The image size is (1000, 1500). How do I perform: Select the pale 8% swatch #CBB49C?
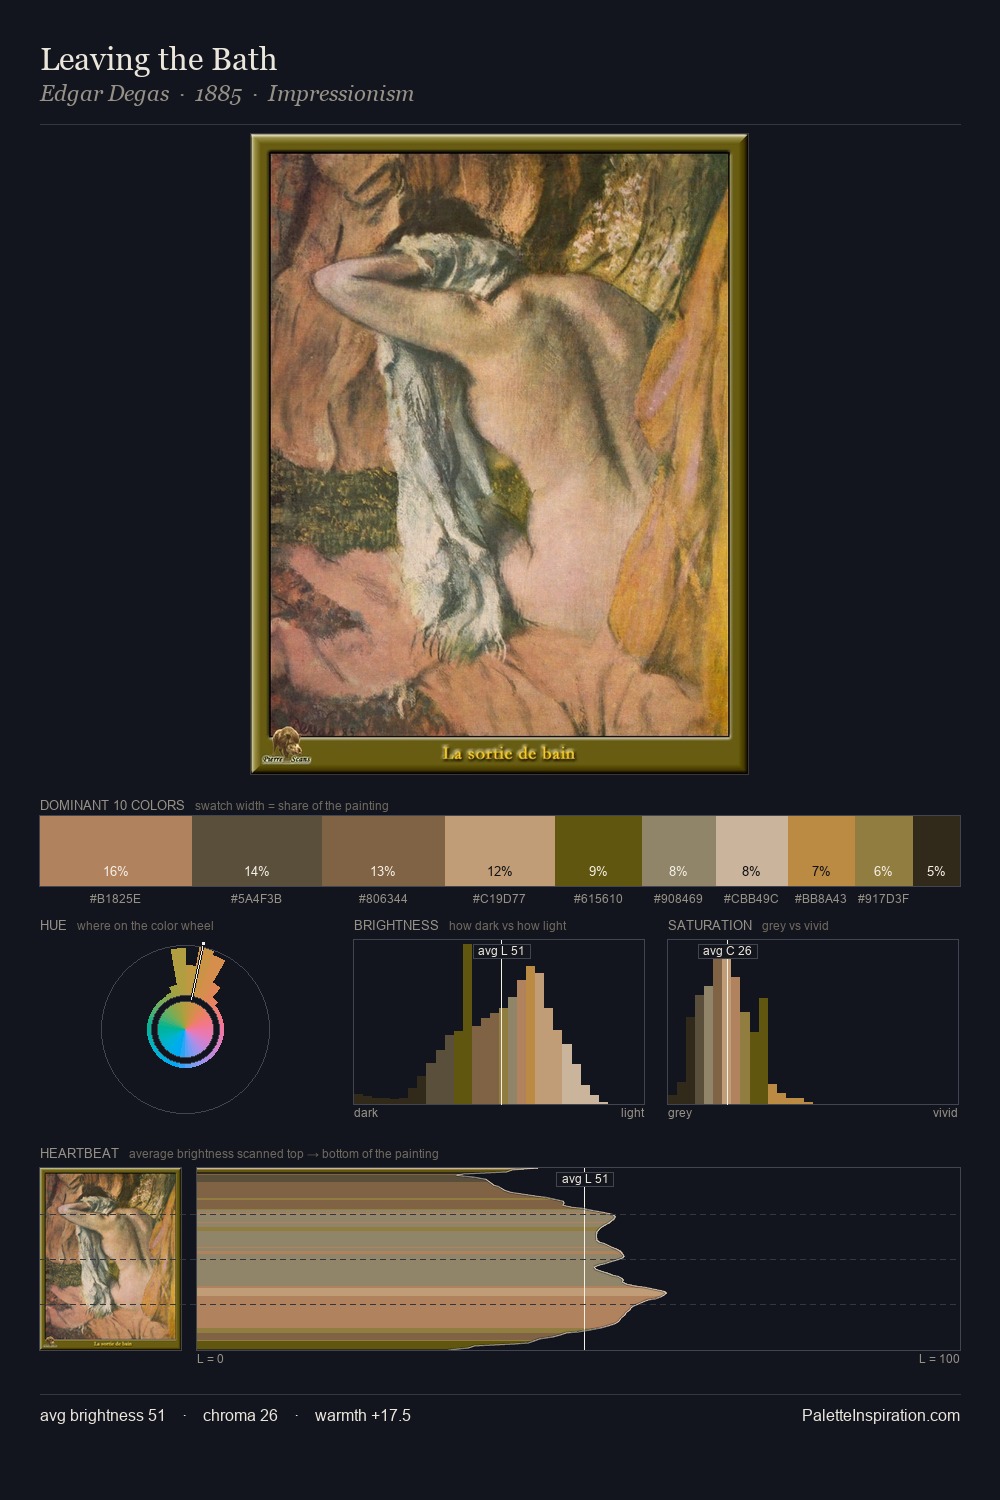[752, 851]
